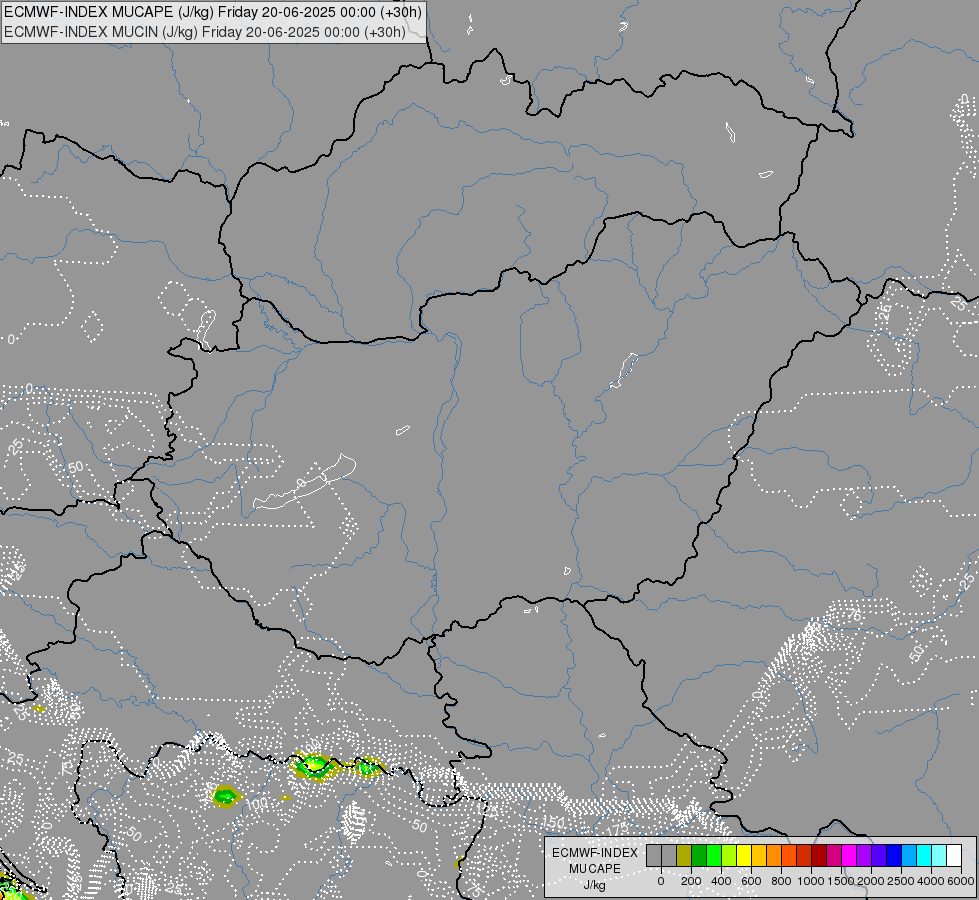Click the ECMWF-INDEX label in legend
The height and width of the screenshot is (900, 979).
595,853
